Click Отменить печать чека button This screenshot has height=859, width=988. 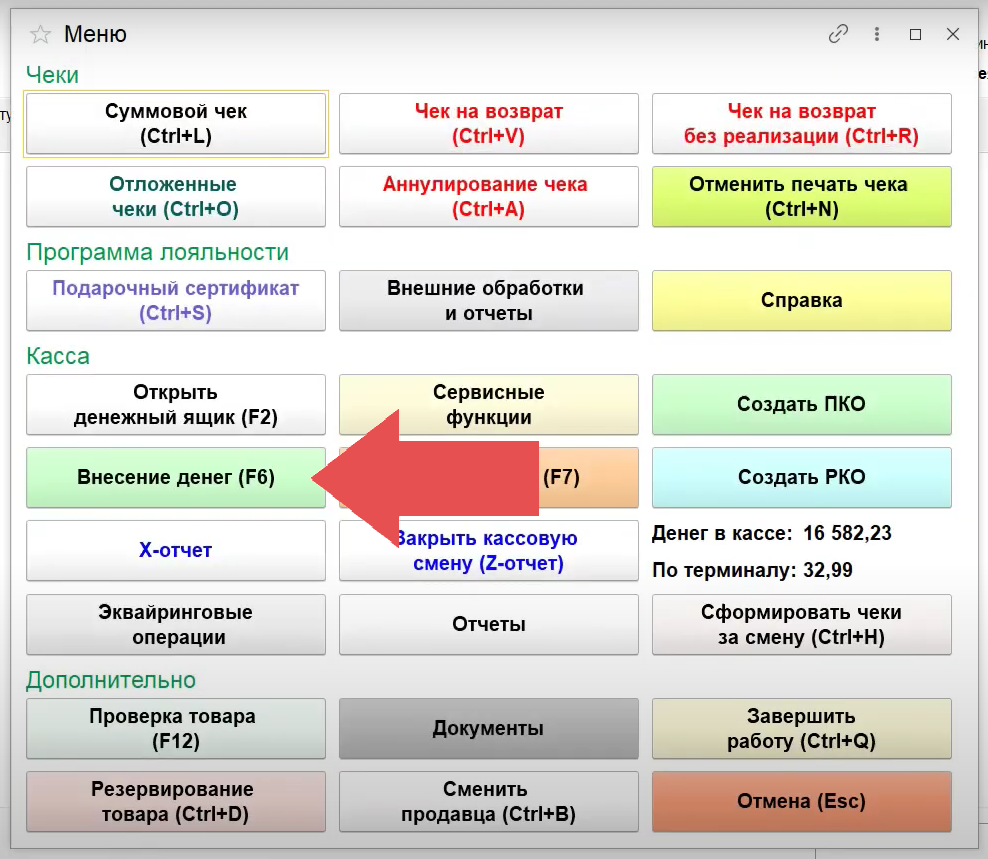click(x=801, y=197)
